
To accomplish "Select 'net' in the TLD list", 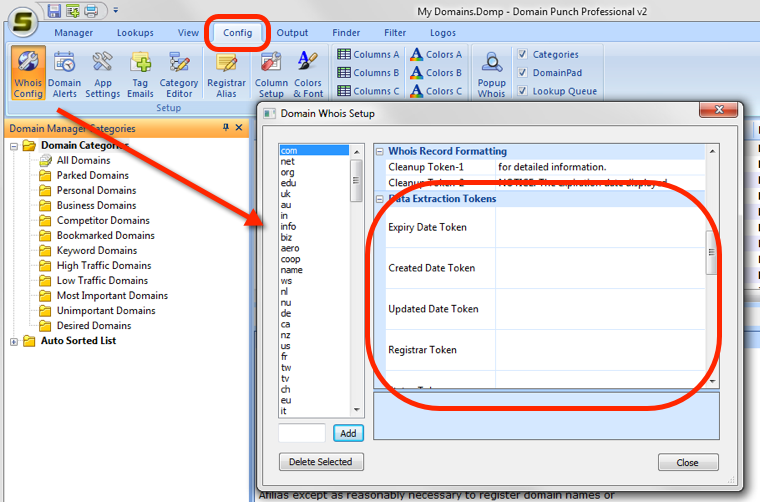I will pos(314,161).
